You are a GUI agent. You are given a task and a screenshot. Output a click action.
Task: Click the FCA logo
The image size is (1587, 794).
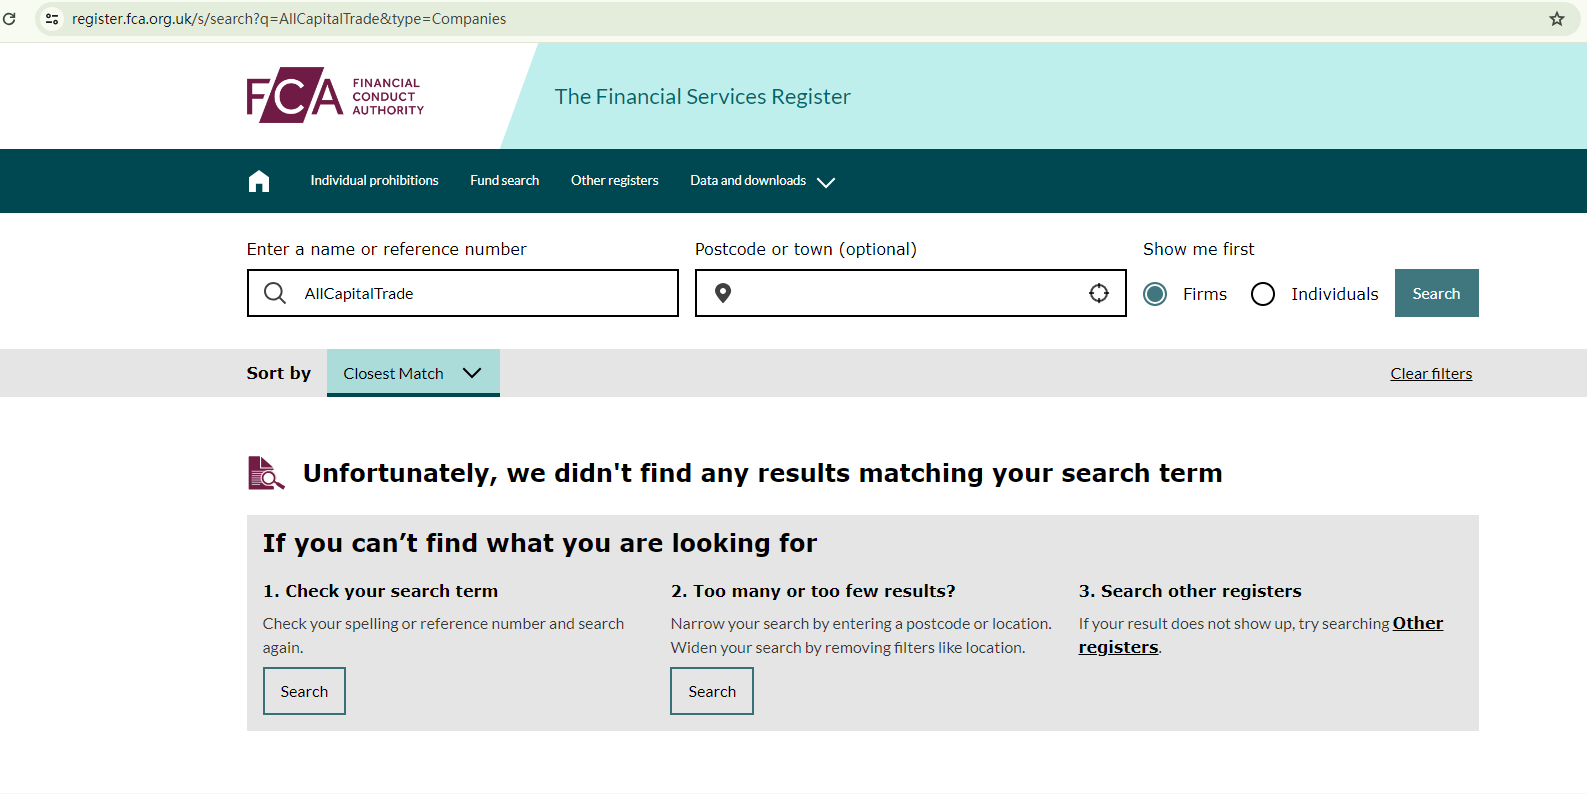[x=335, y=96]
